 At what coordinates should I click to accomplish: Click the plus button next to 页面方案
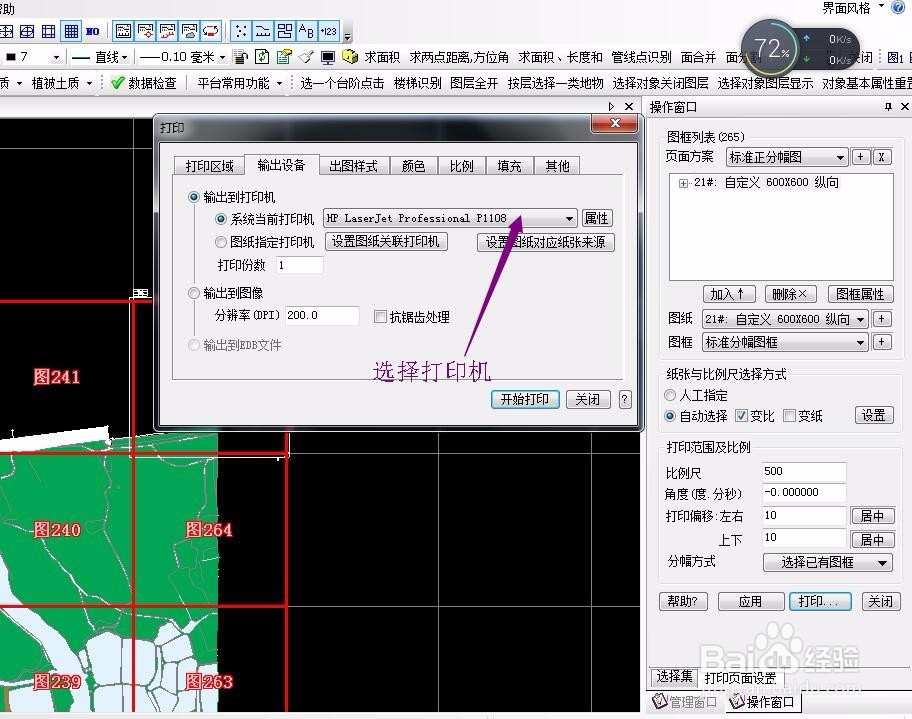861,156
